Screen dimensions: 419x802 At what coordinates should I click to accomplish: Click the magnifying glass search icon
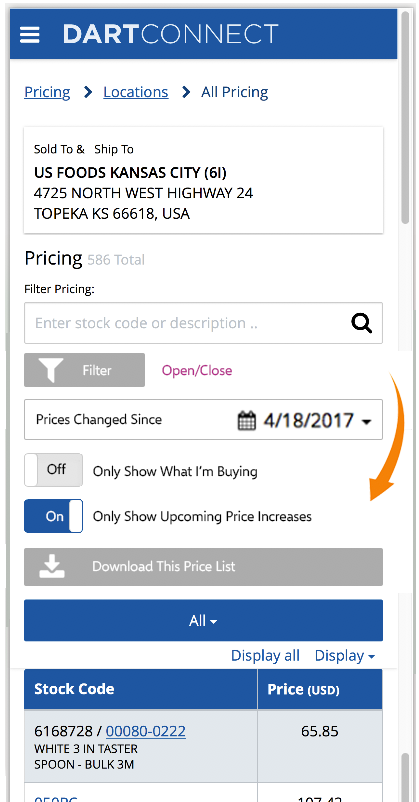tap(361, 323)
